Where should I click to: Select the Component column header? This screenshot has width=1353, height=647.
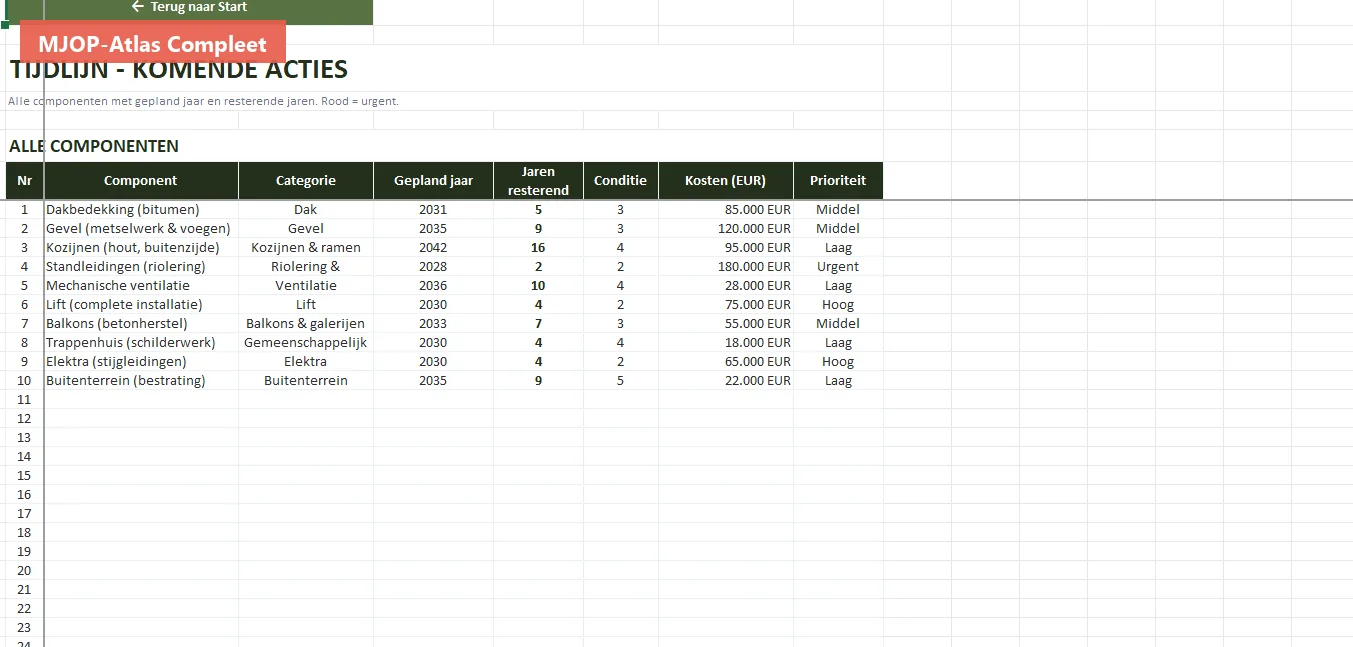141,181
